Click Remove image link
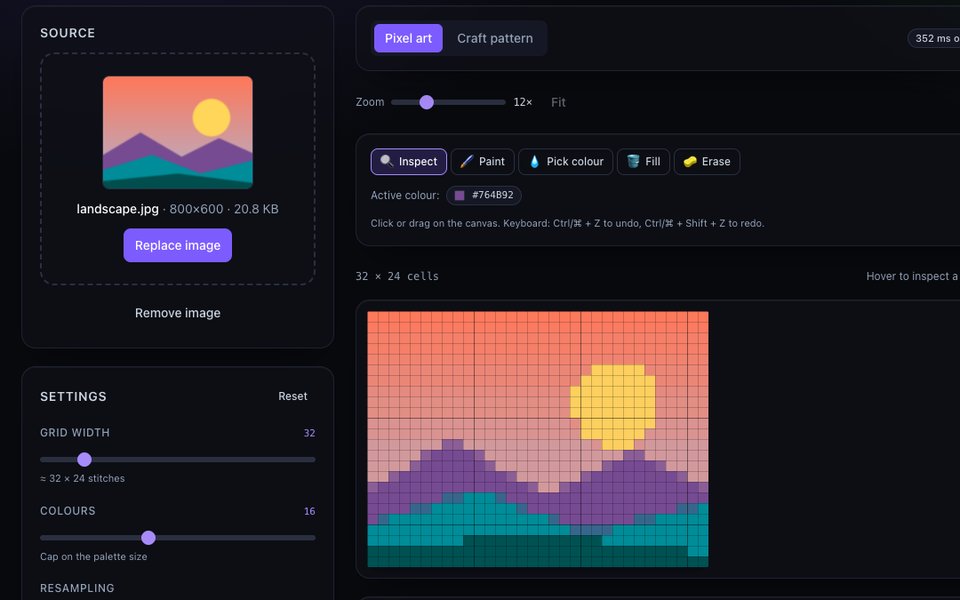This screenshot has height=600, width=960. (178, 313)
